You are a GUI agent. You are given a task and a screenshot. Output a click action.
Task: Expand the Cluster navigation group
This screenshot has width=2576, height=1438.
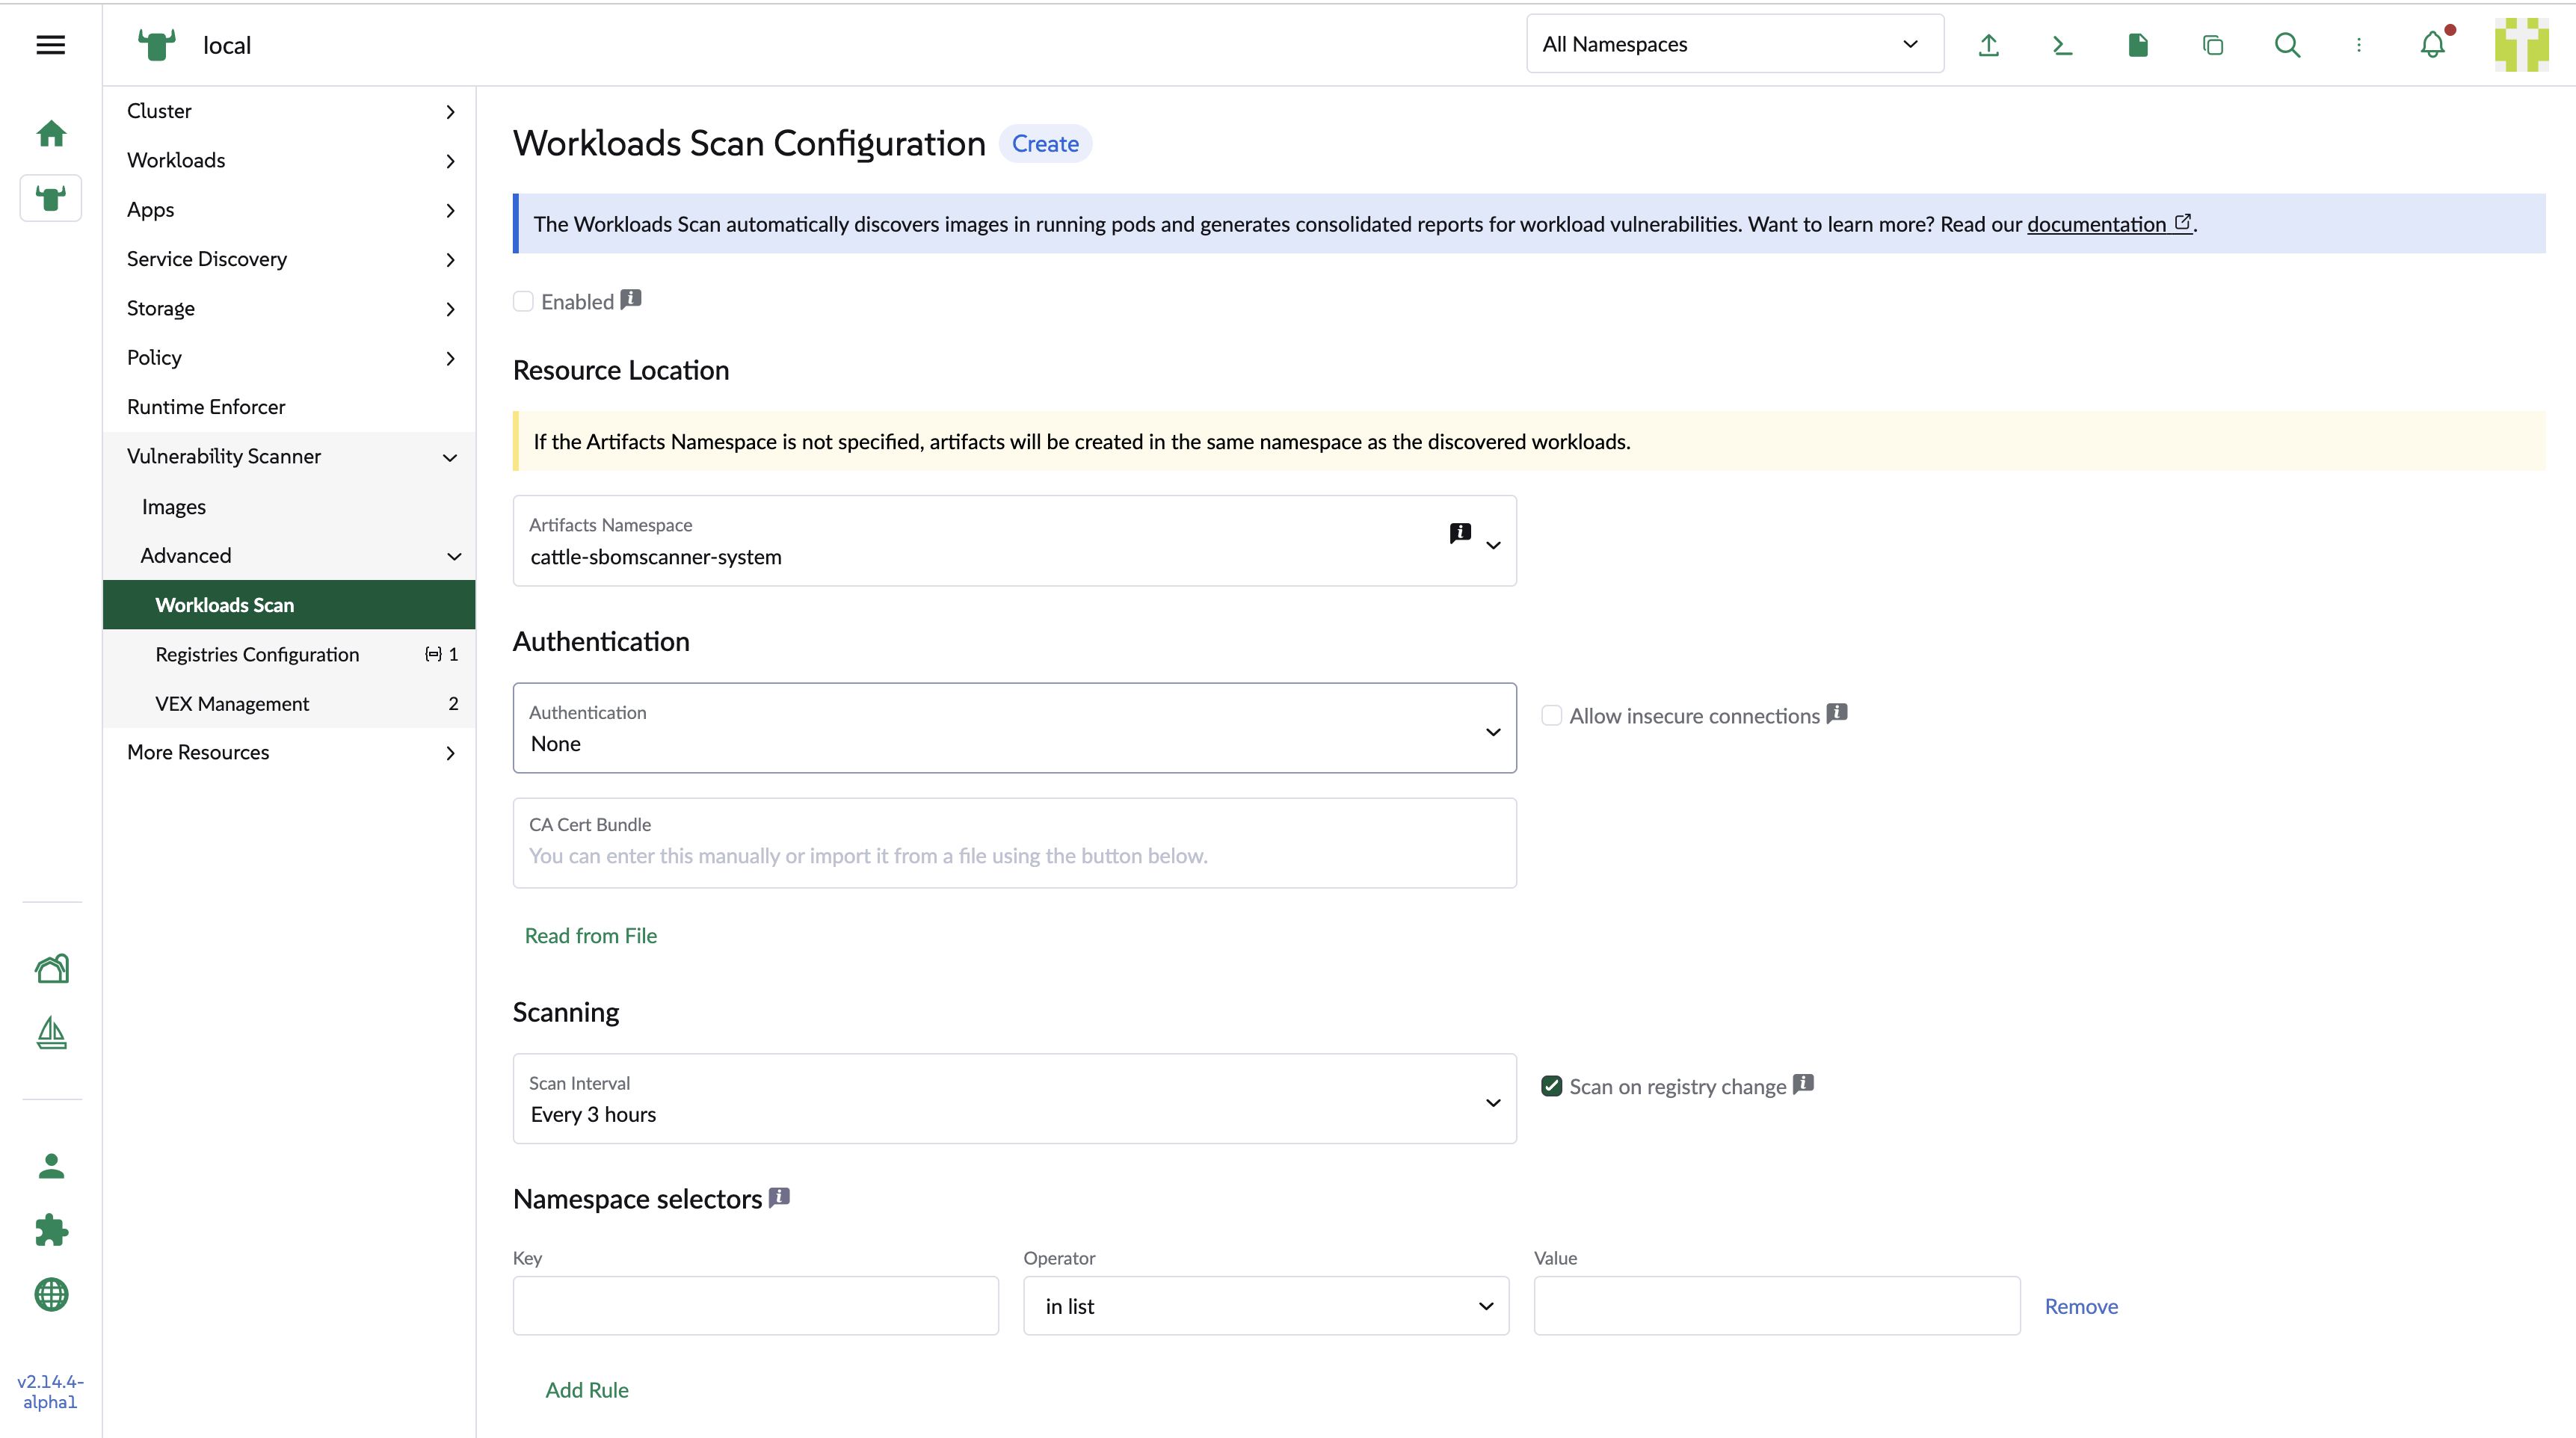(289, 111)
